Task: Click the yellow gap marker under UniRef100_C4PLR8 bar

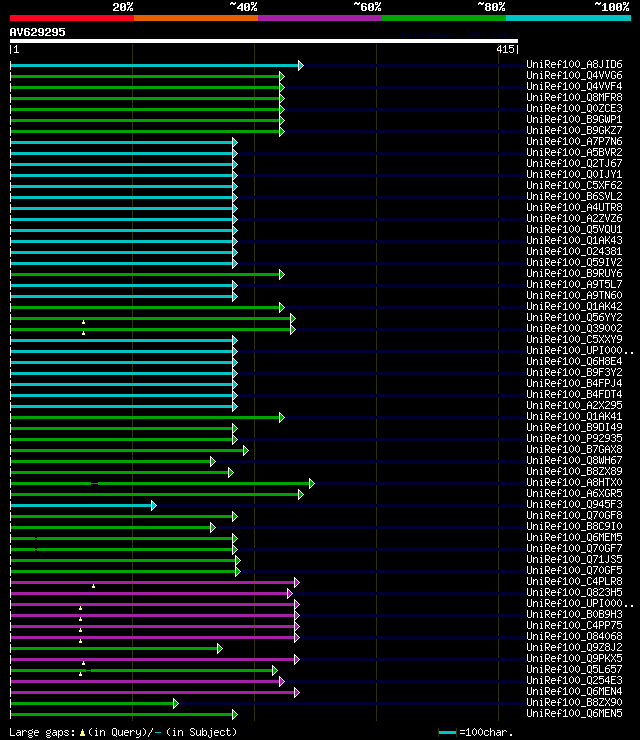Action: pos(93,586)
